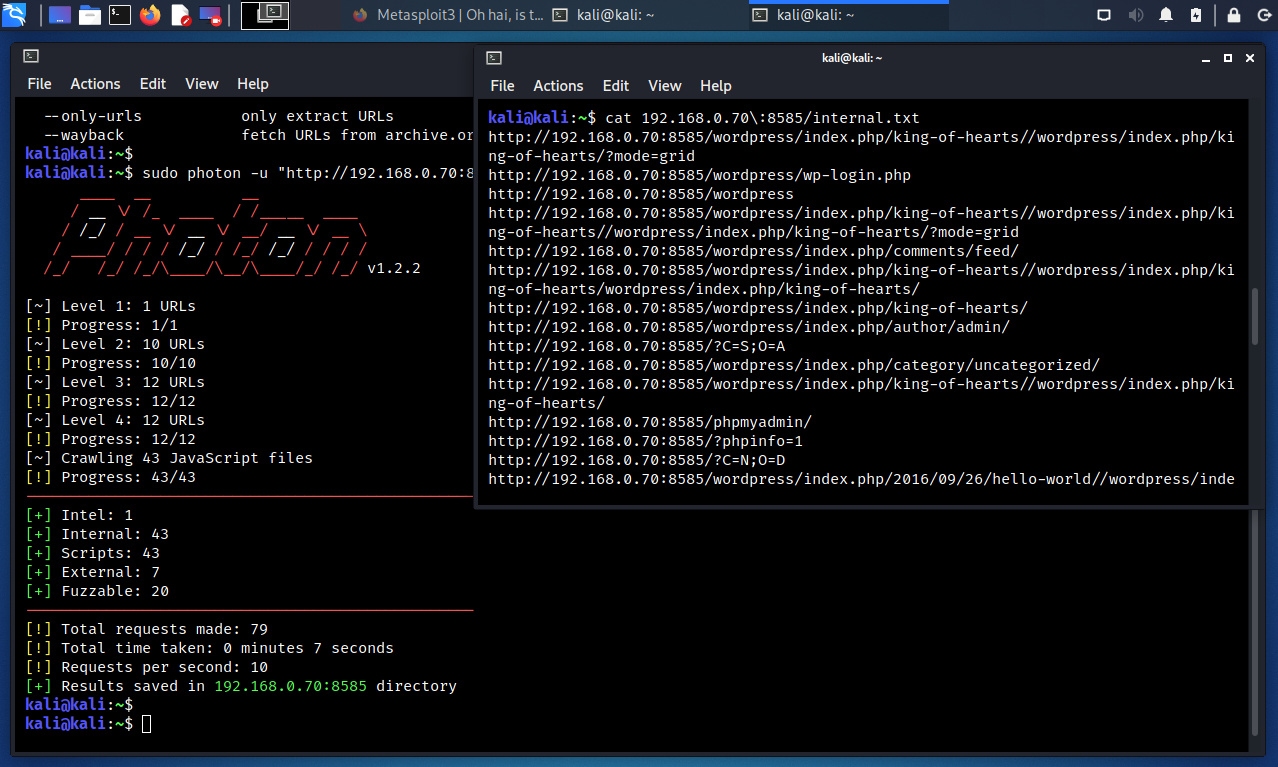
Task: Click the lock screen padlock icon
Action: coord(1234,15)
